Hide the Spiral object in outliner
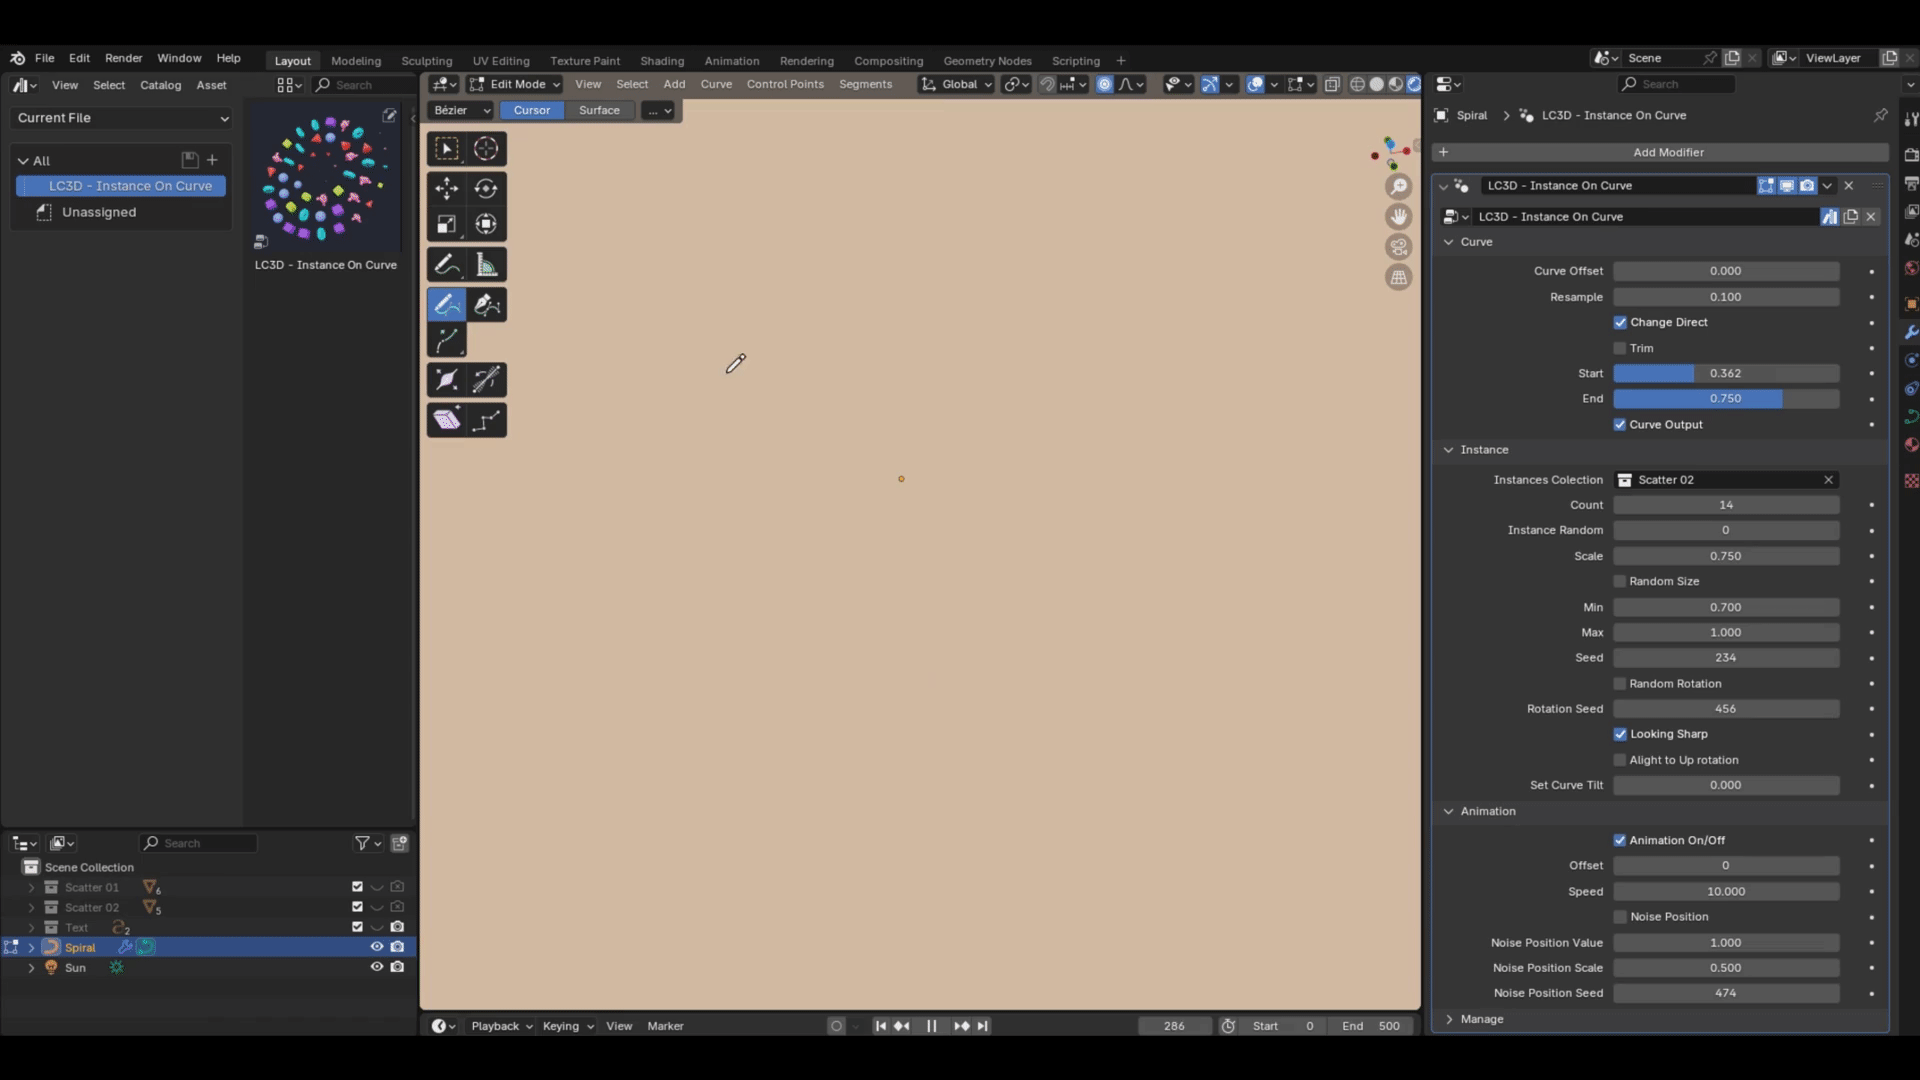The width and height of the screenshot is (1920, 1080). coord(377,947)
